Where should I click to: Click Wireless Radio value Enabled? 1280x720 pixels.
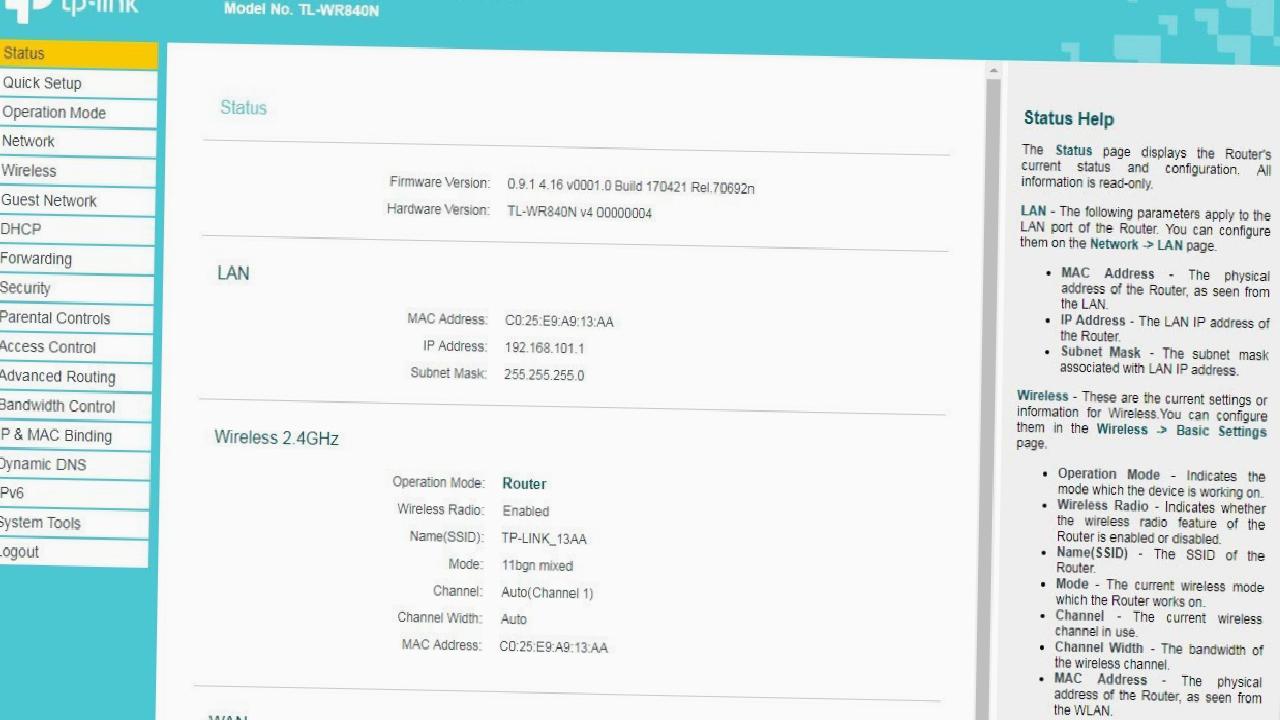pos(525,511)
